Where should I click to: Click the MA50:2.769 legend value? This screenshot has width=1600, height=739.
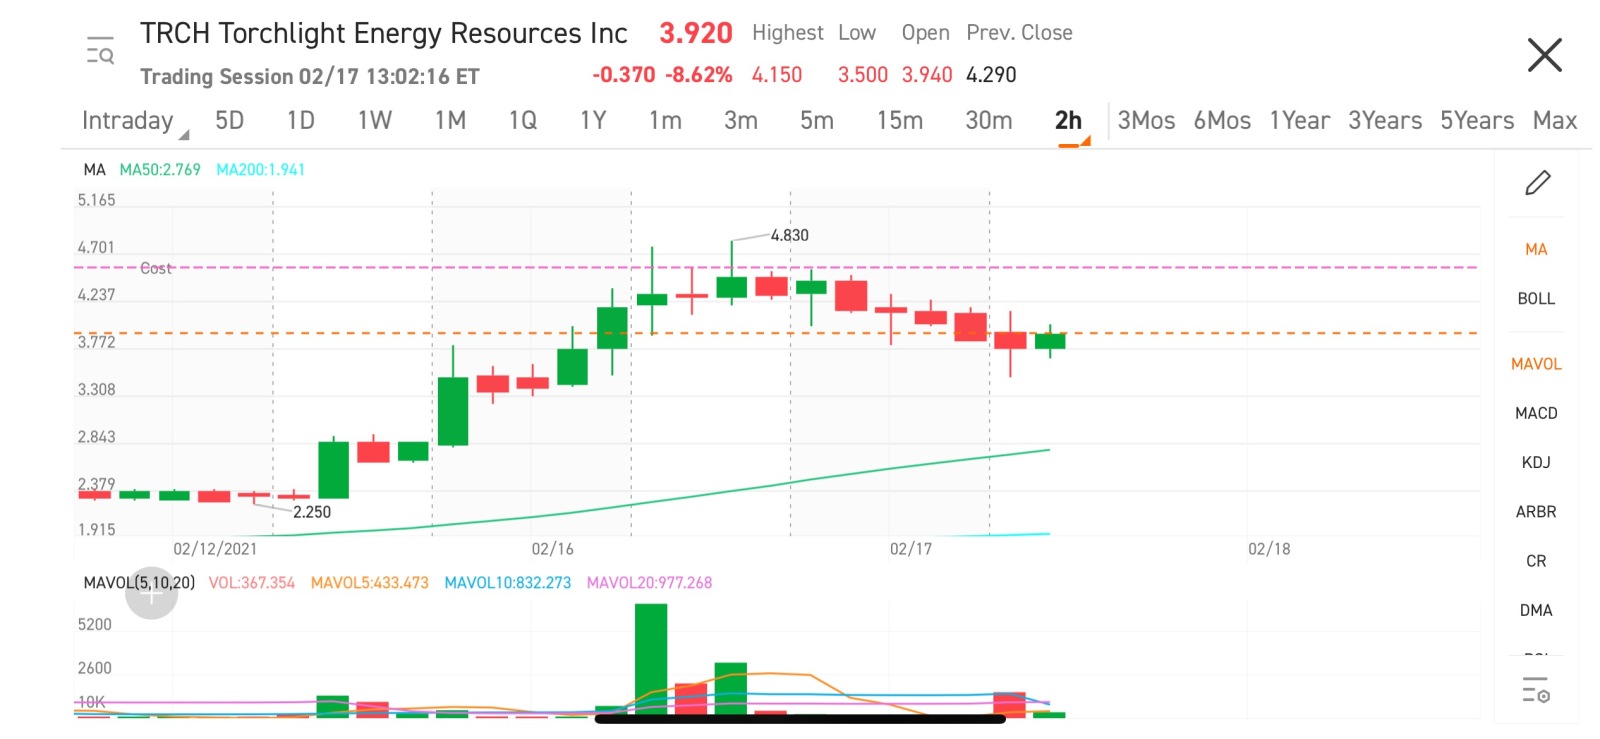160,170
